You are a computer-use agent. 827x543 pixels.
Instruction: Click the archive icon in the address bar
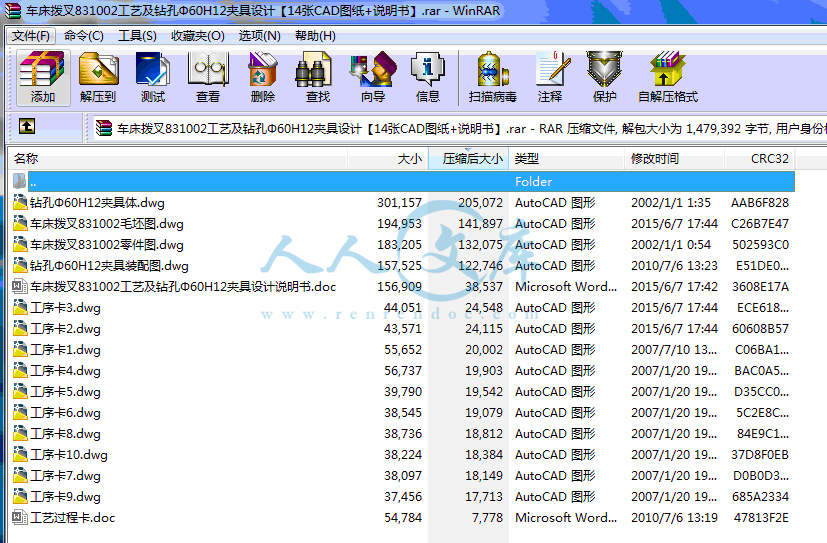(x=104, y=128)
